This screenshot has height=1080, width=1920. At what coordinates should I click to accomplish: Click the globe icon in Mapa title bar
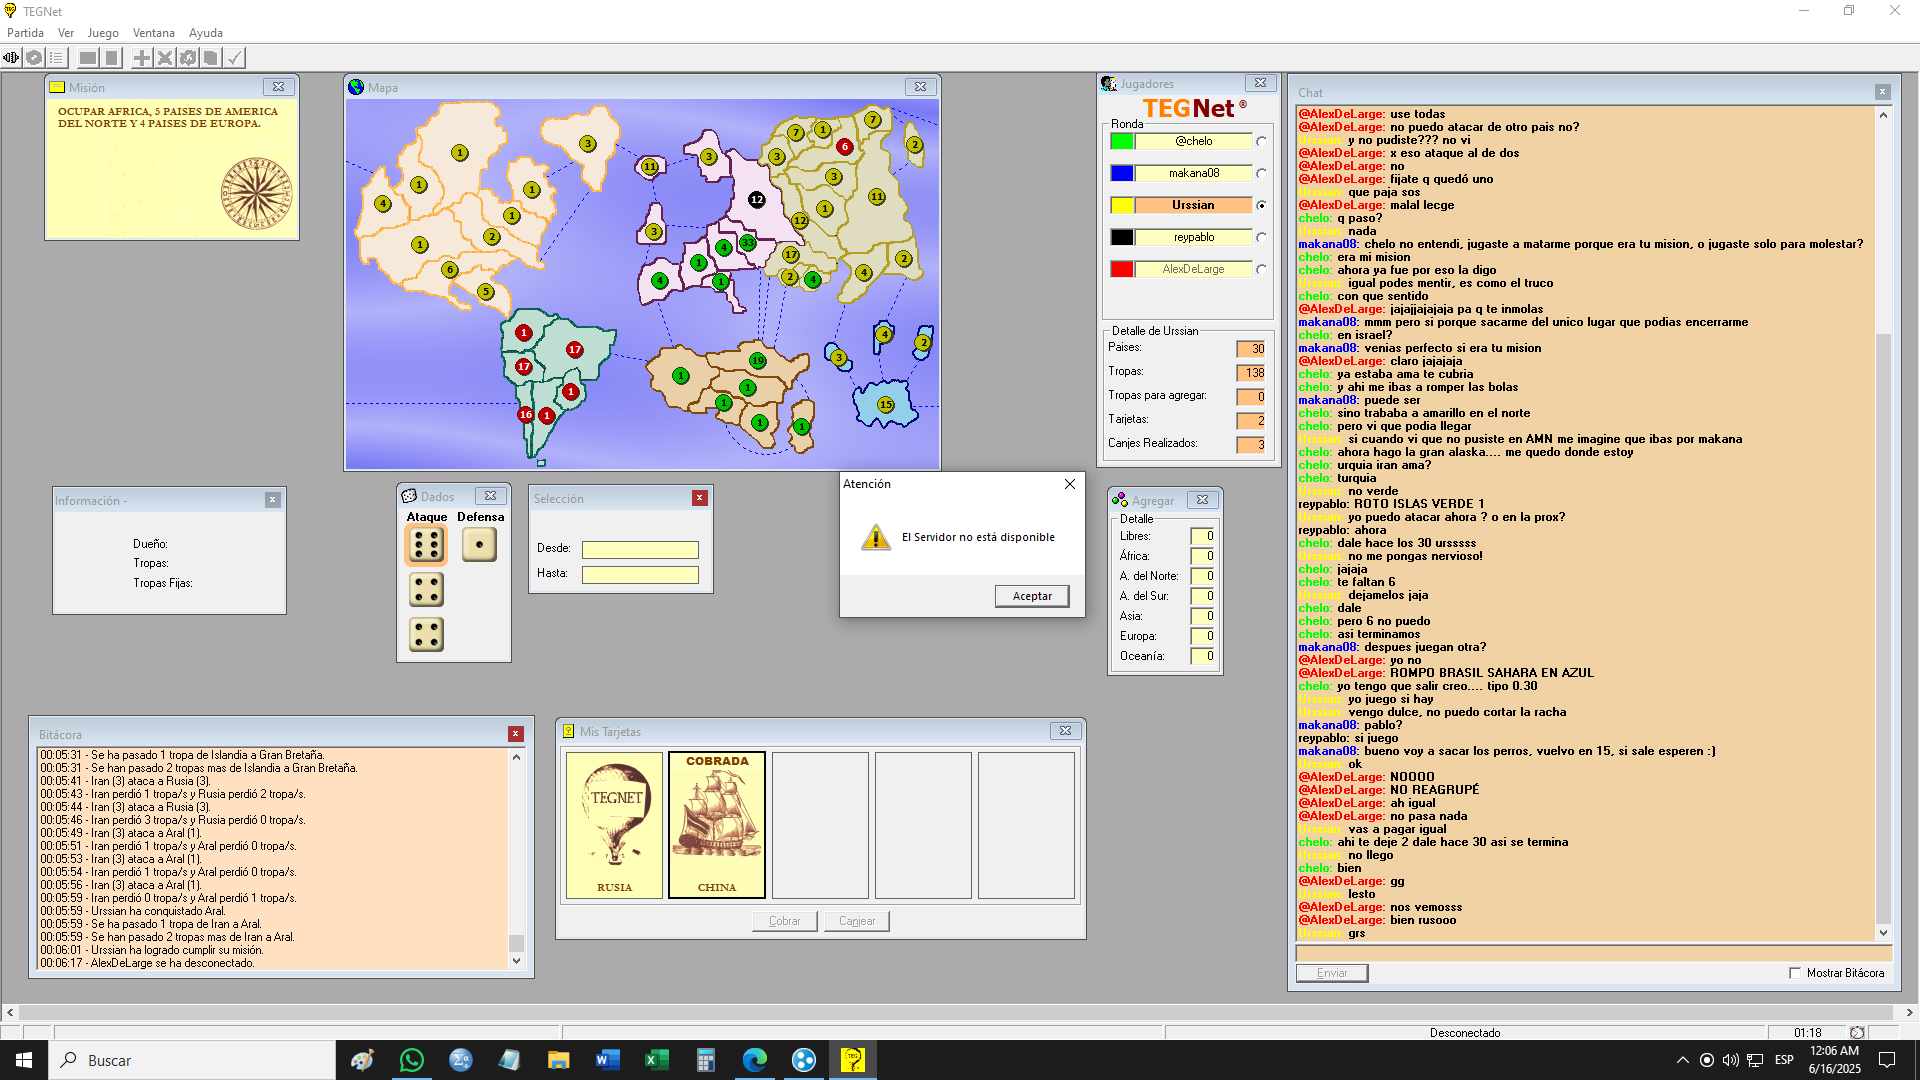pos(356,87)
